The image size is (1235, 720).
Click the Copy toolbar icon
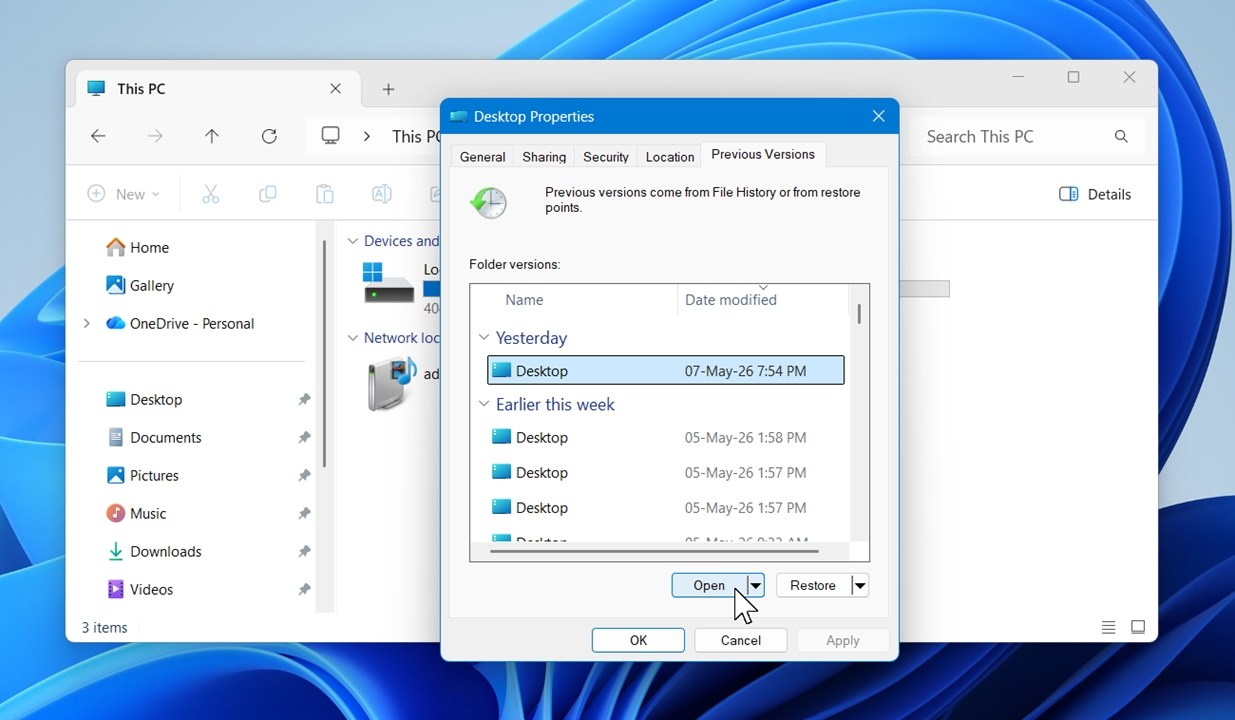(268, 194)
